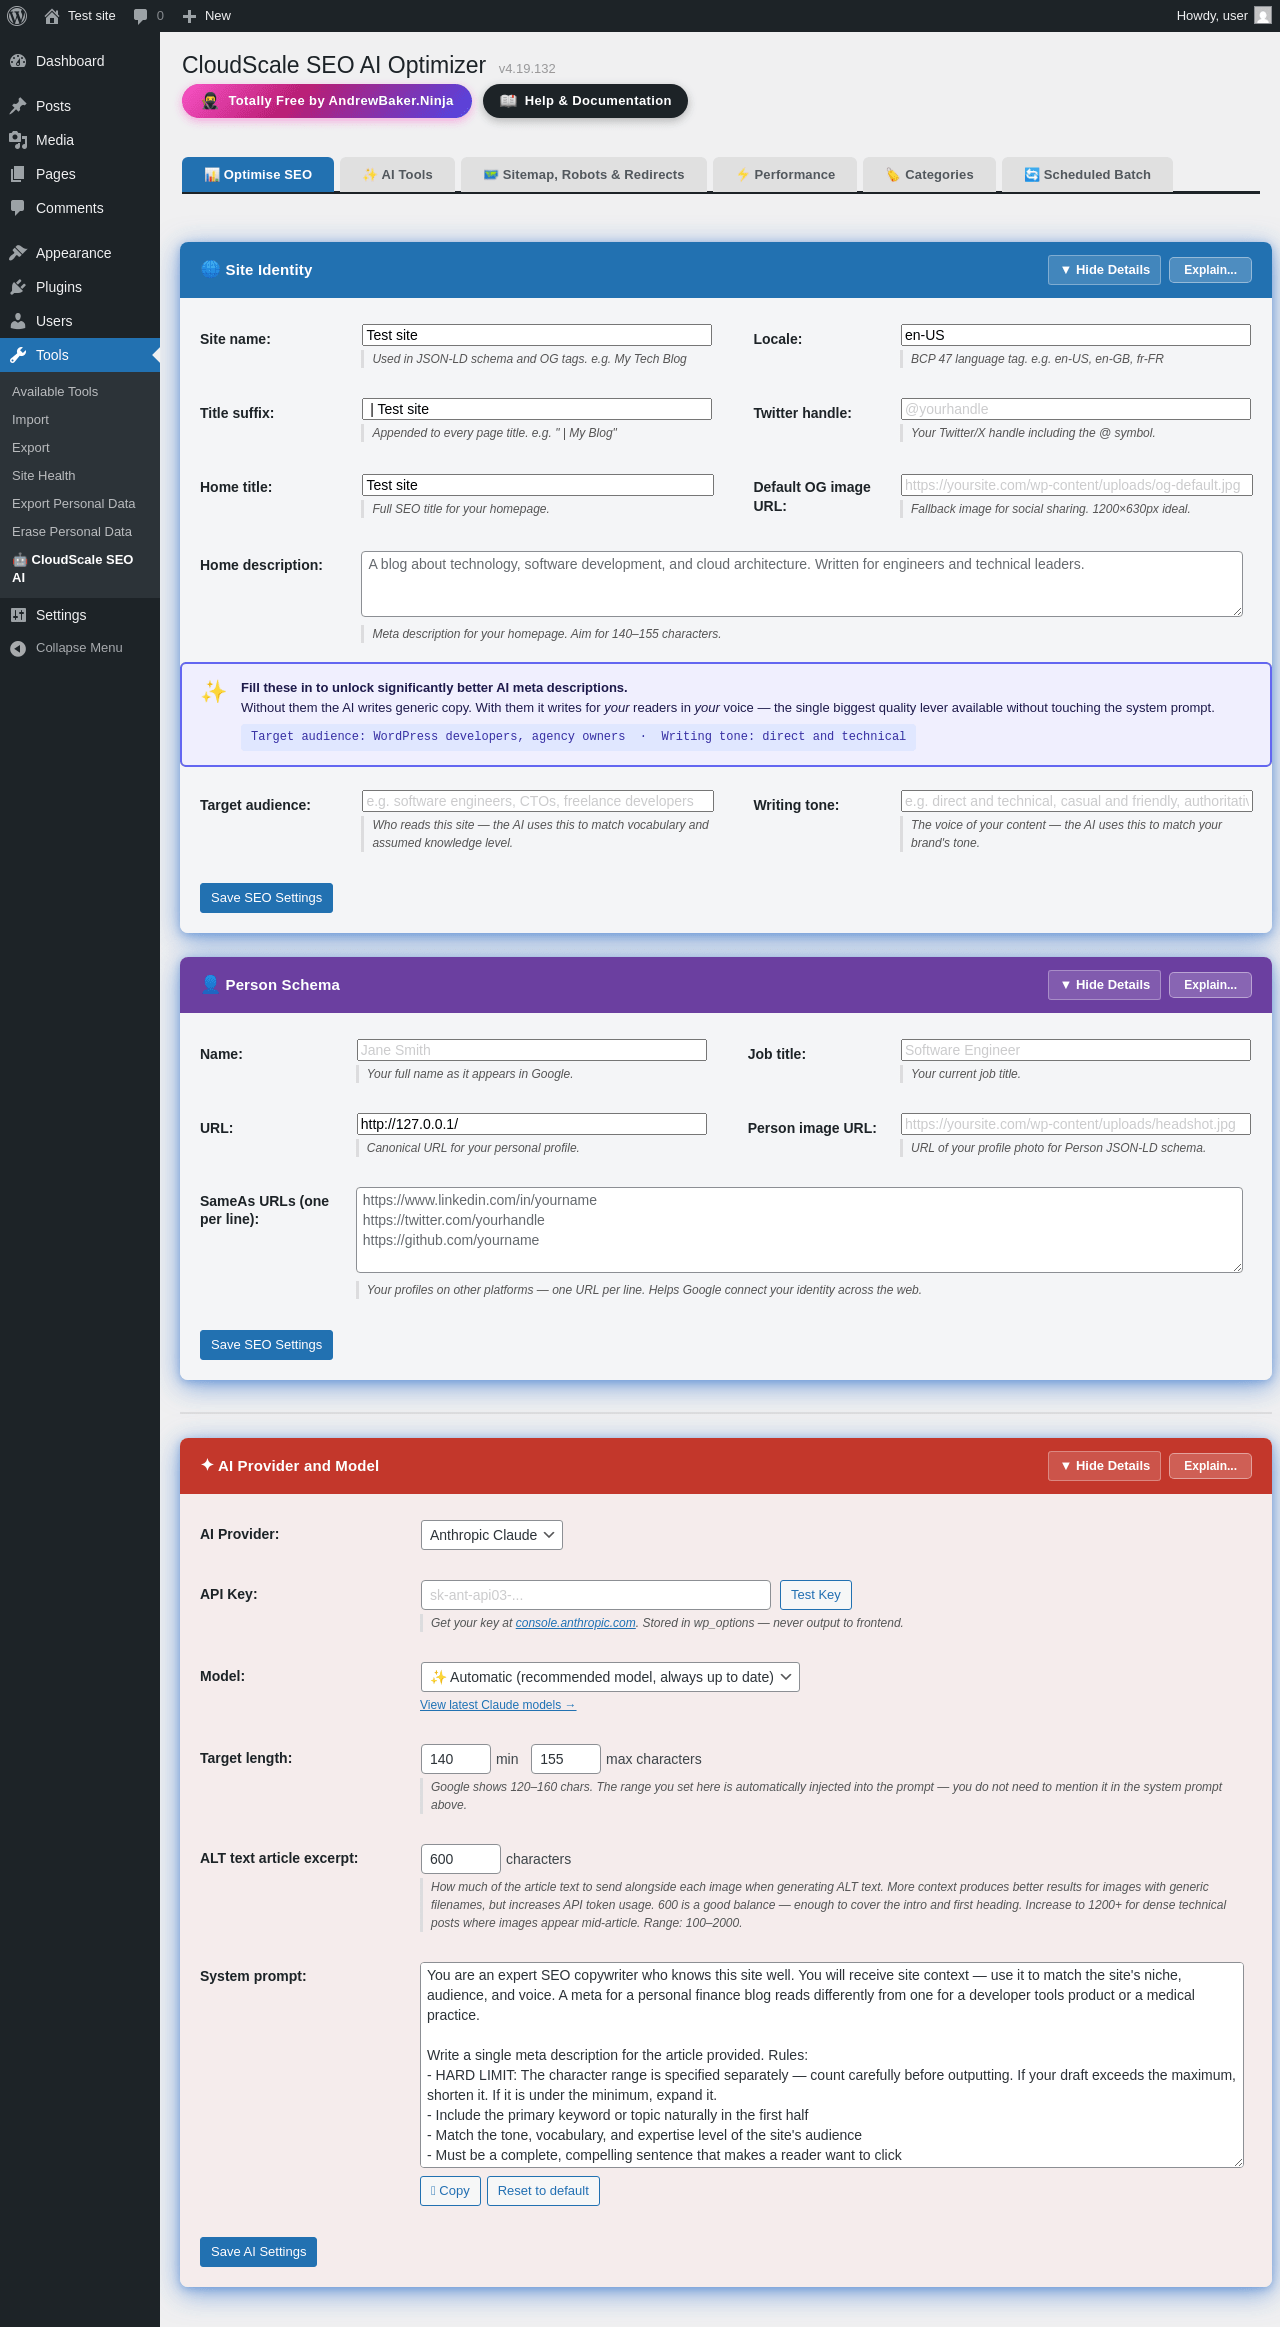Click the Plugins plug icon
The width and height of the screenshot is (1280, 2327).
tap(18, 287)
